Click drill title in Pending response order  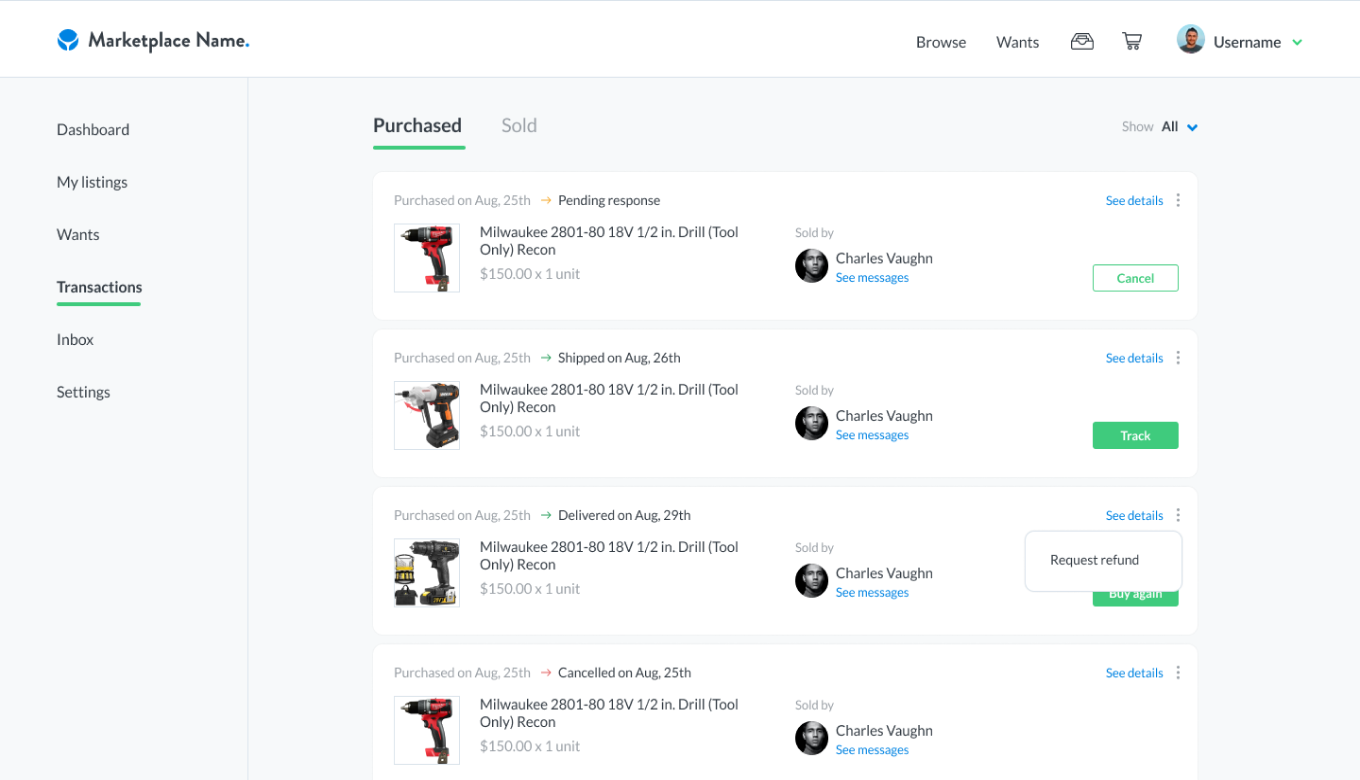click(x=609, y=241)
